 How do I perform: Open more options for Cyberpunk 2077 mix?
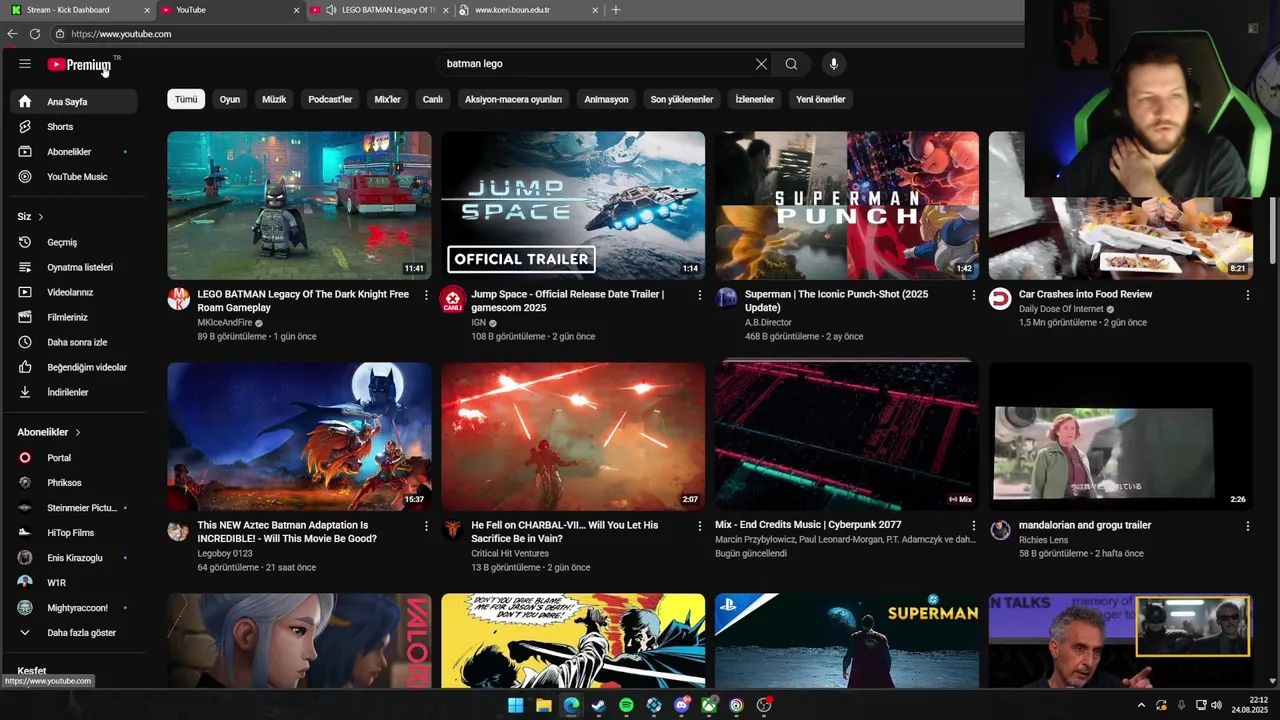(x=973, y=526)
